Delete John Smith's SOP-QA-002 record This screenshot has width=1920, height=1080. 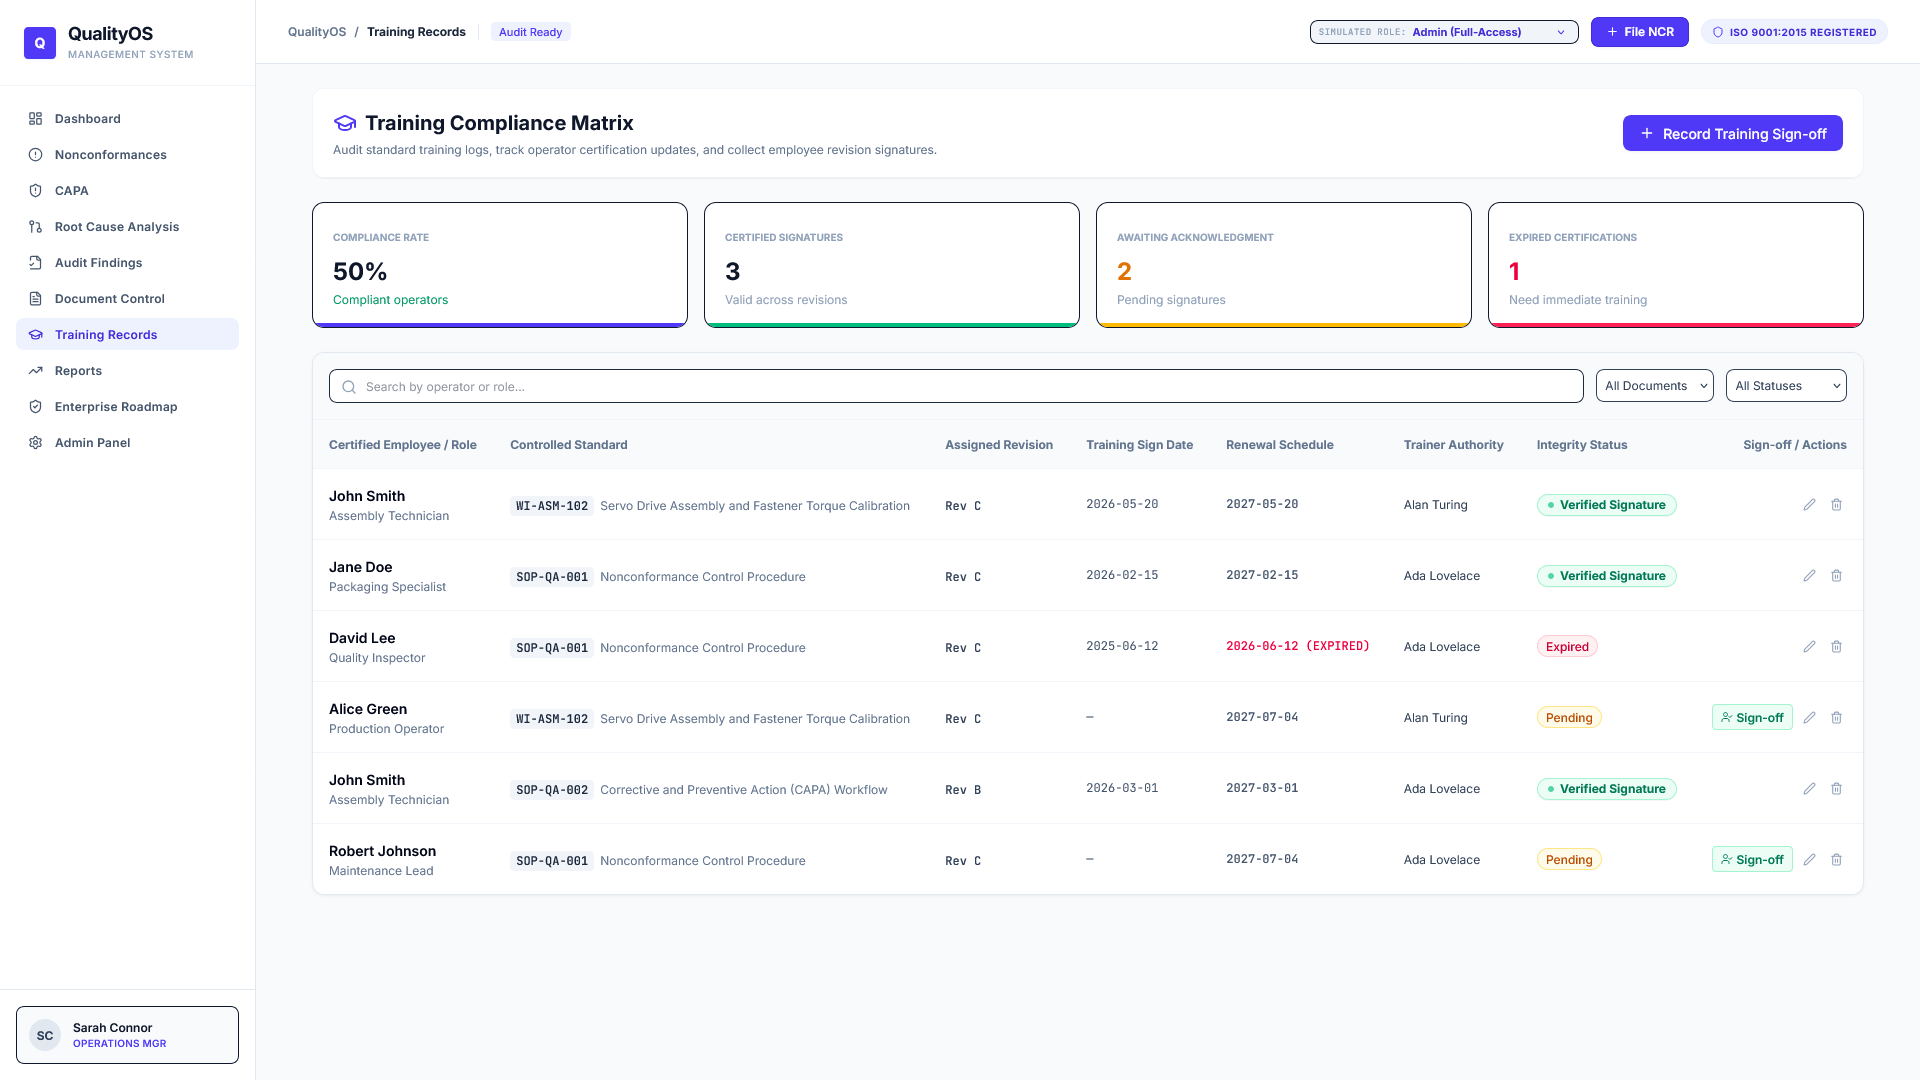1836,789
